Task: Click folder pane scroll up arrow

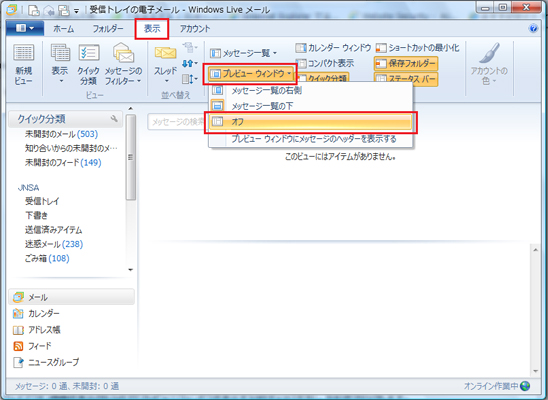Action: coord(131,108)
